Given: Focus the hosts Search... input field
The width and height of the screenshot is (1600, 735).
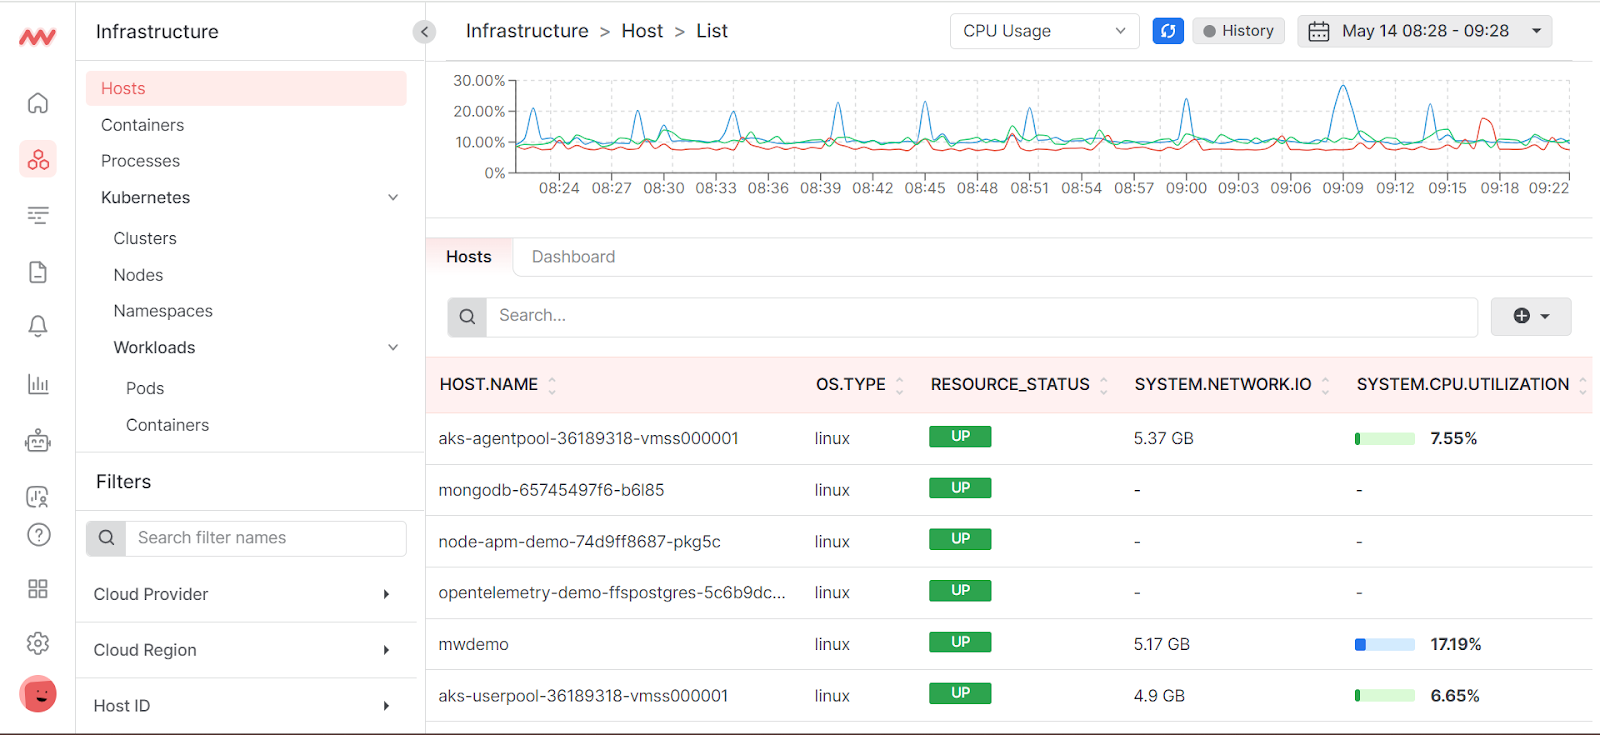Looking at the screenshot, I should [982, 316].
